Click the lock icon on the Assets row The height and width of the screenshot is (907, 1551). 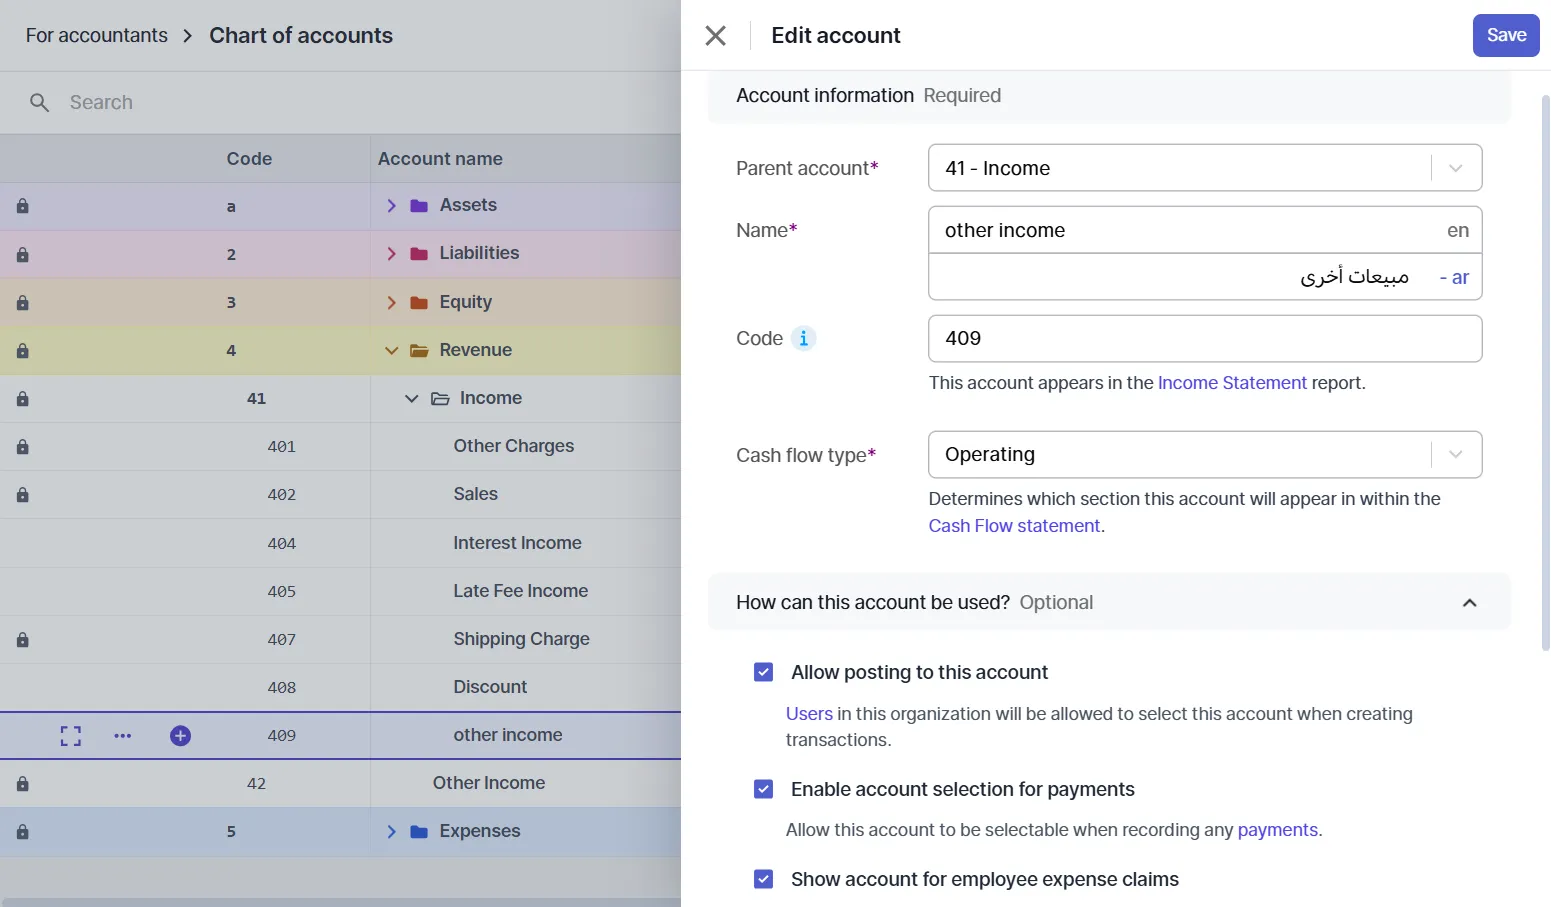point(22,206)
